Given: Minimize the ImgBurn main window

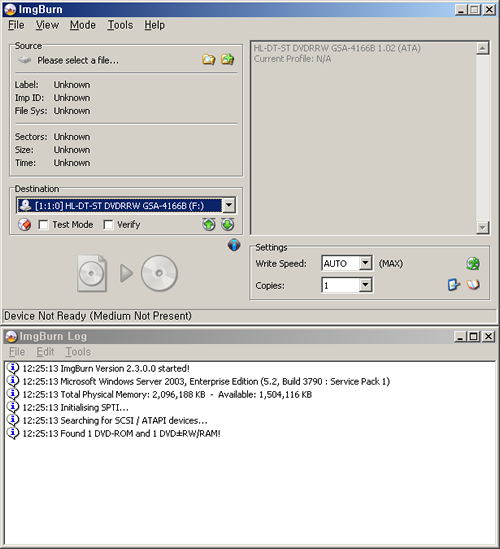Looking at the screenshot, I should [461, 9].
